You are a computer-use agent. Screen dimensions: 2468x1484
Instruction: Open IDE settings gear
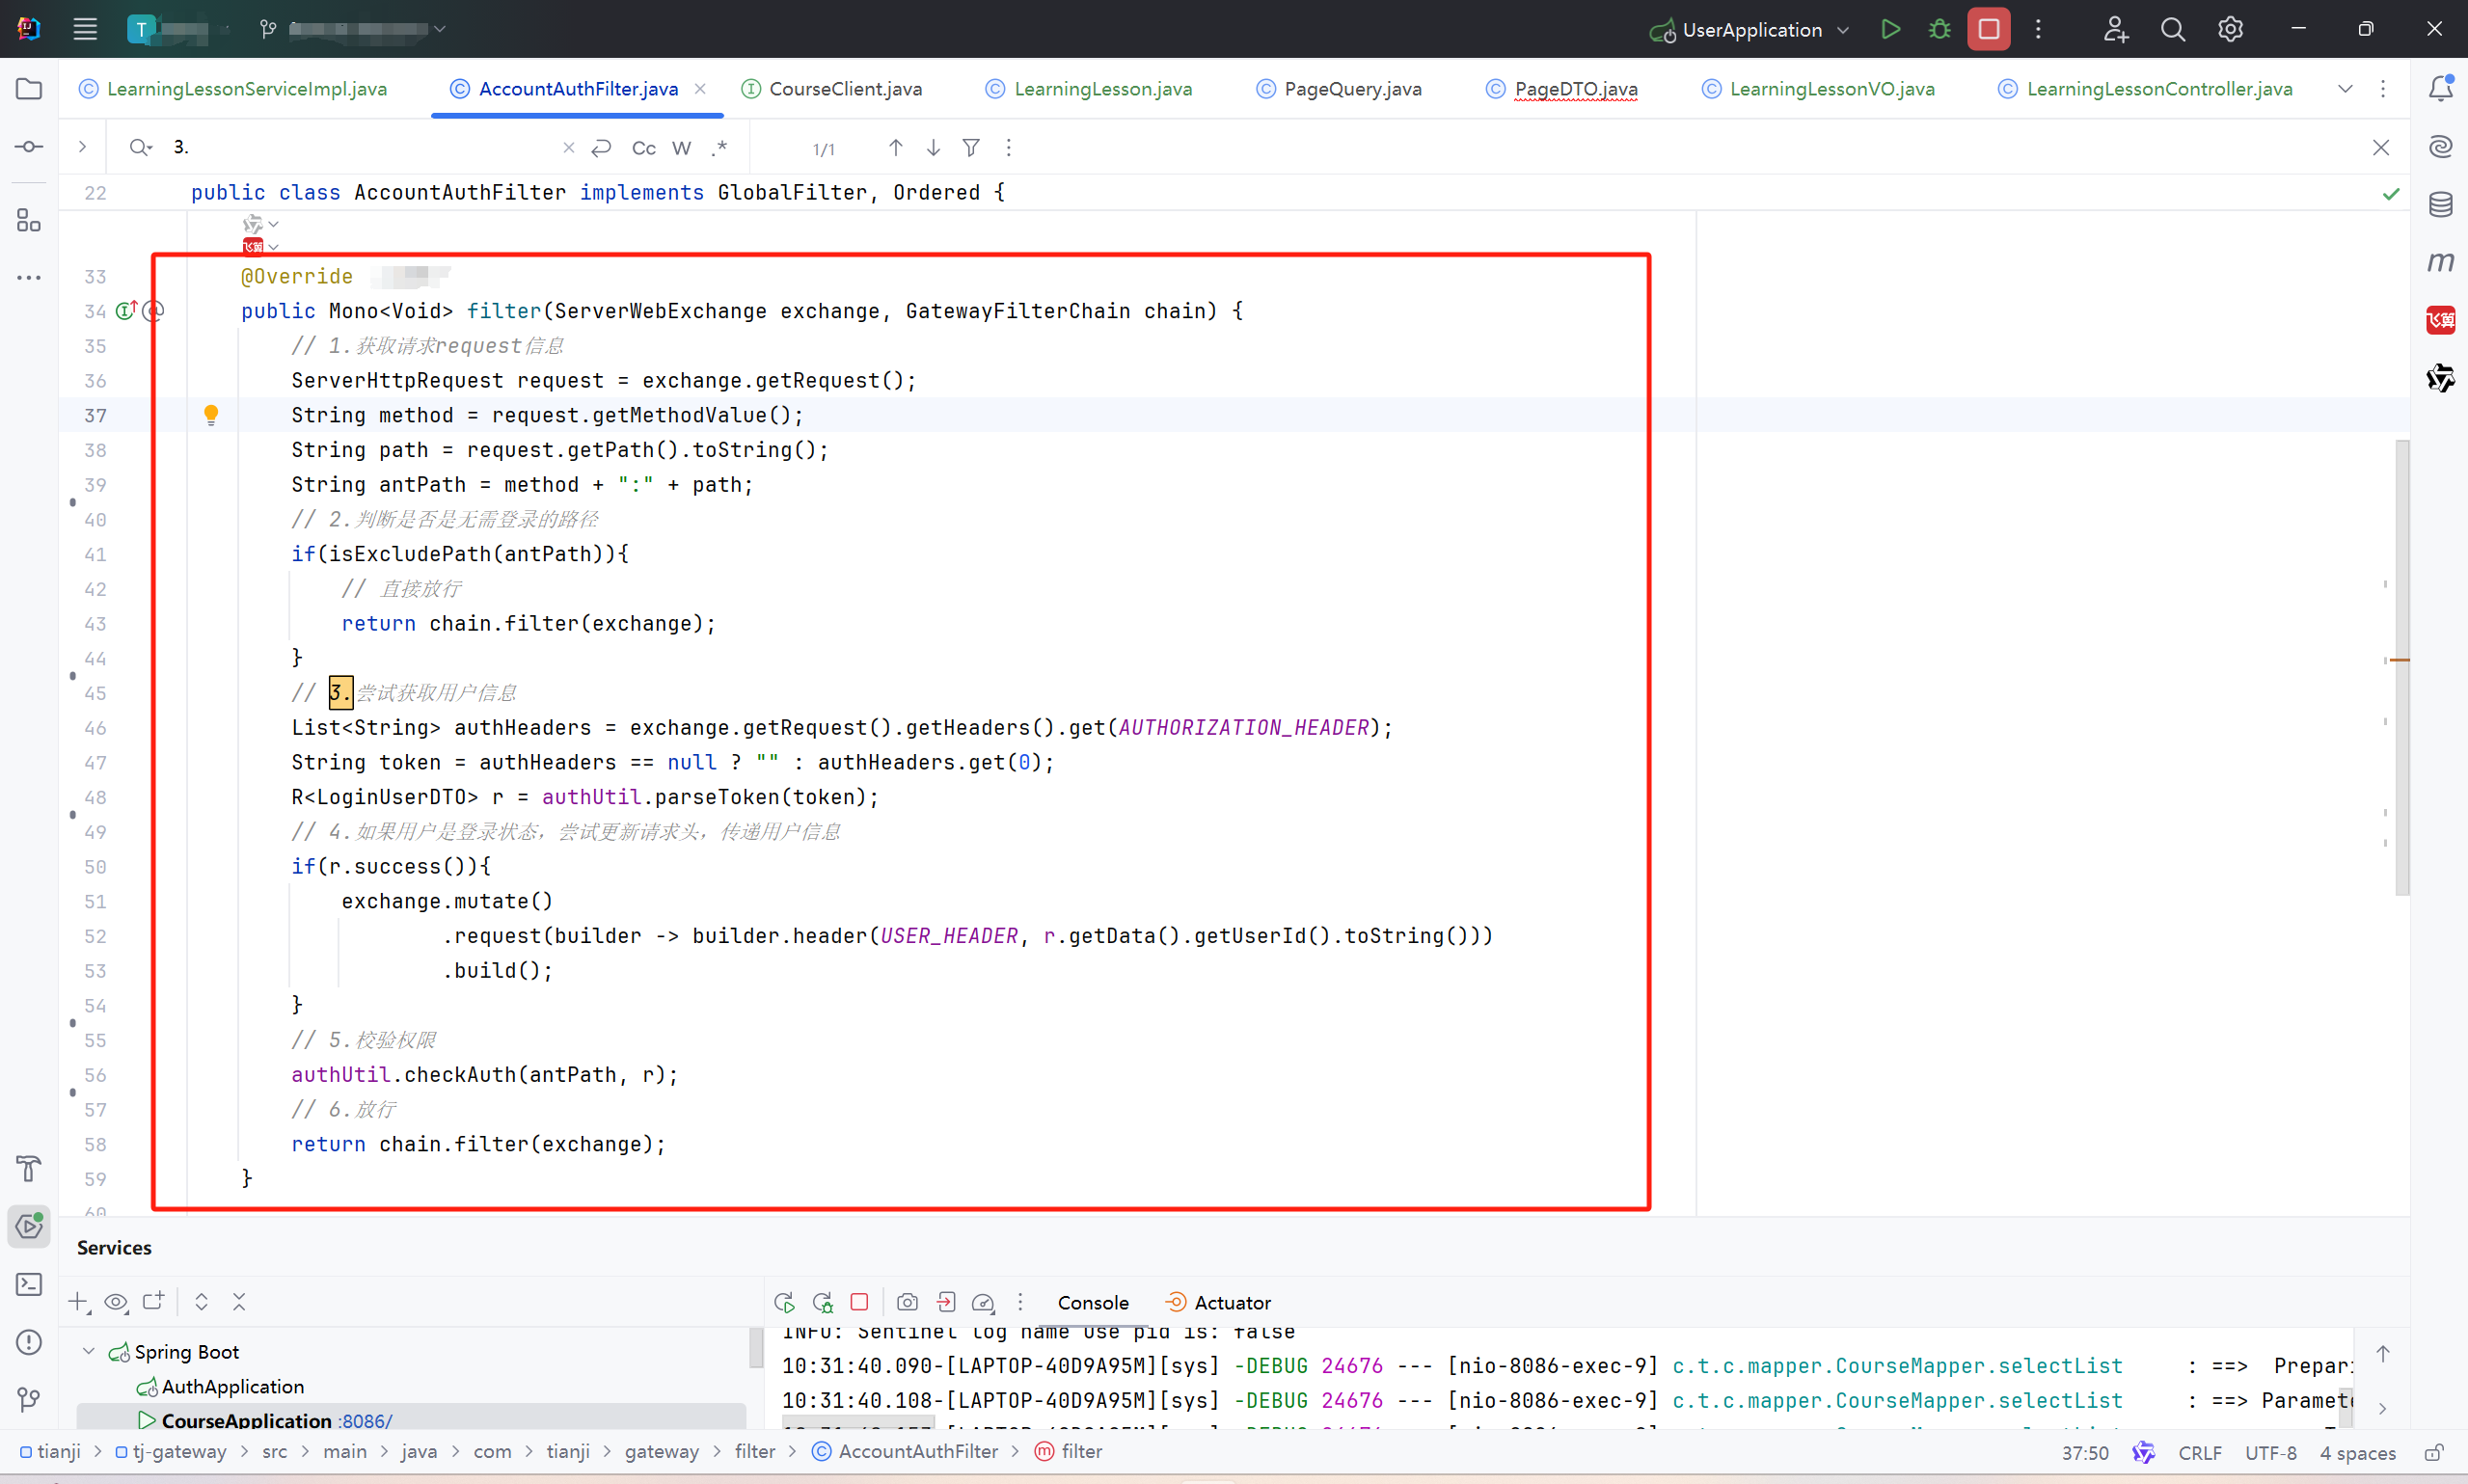click(2230, 29)
